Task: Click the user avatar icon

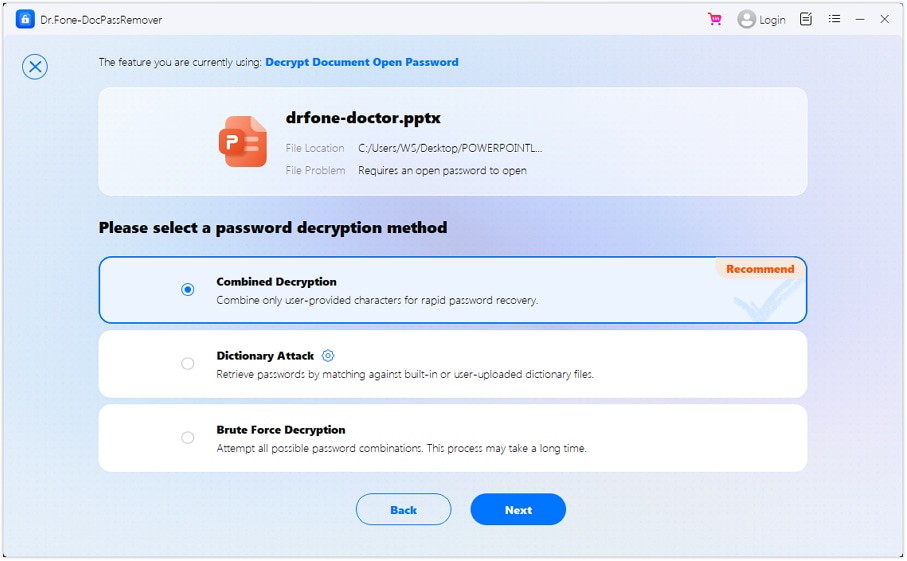Action: click(746, 19)
